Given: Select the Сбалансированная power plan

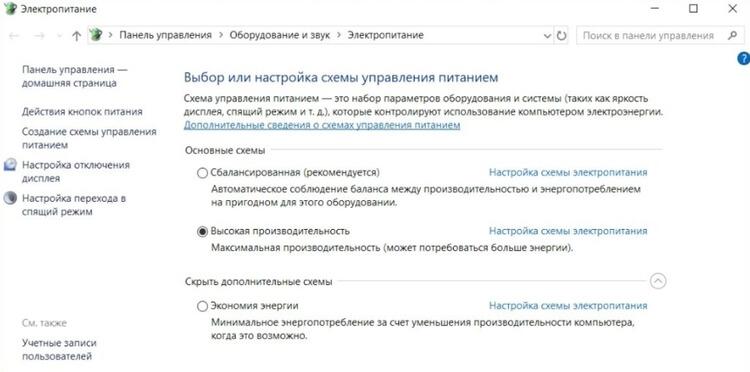Looking at the screenshot, I should [x=202, y=173].
